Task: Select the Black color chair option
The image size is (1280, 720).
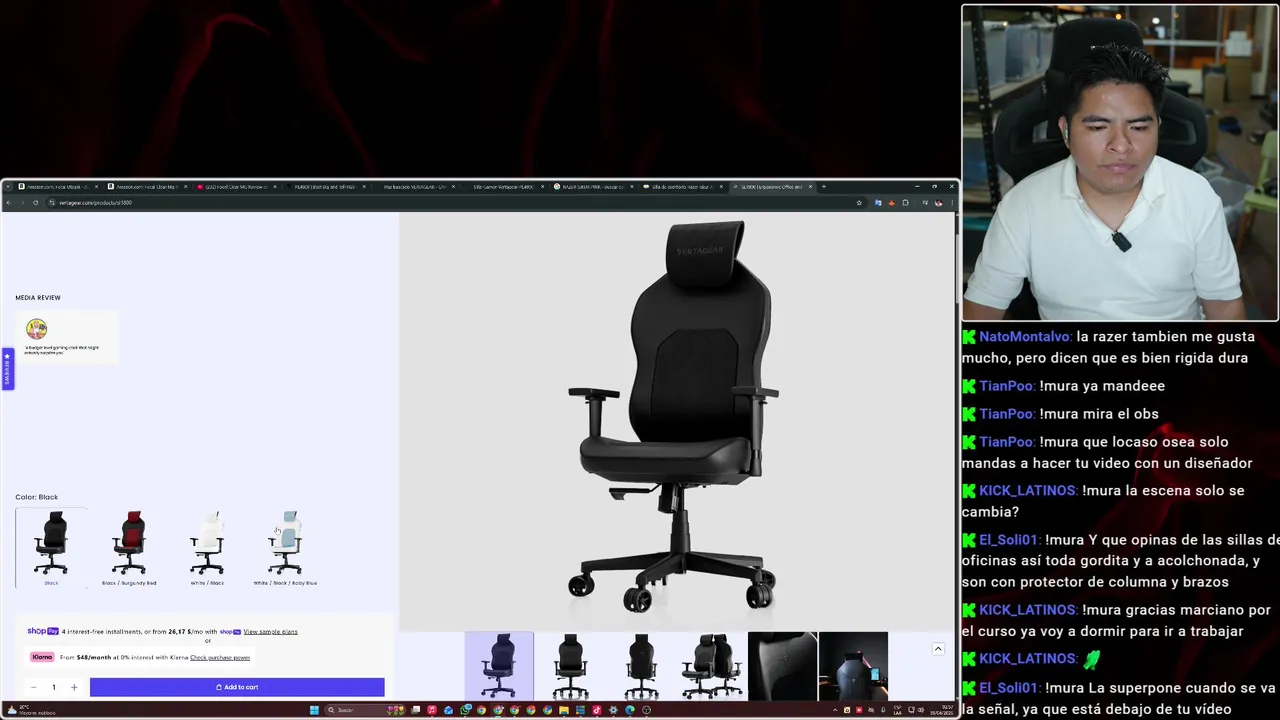Action: point(51,548)
